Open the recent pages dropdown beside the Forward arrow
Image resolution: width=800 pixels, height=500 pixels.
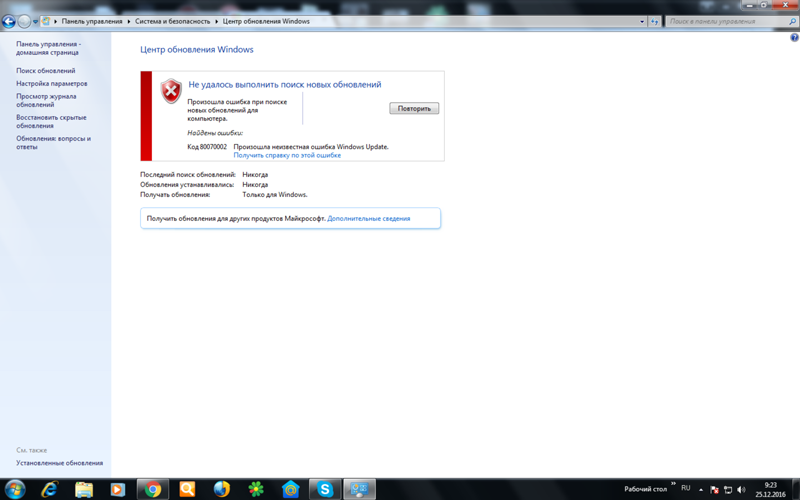(x=35, y=22)
